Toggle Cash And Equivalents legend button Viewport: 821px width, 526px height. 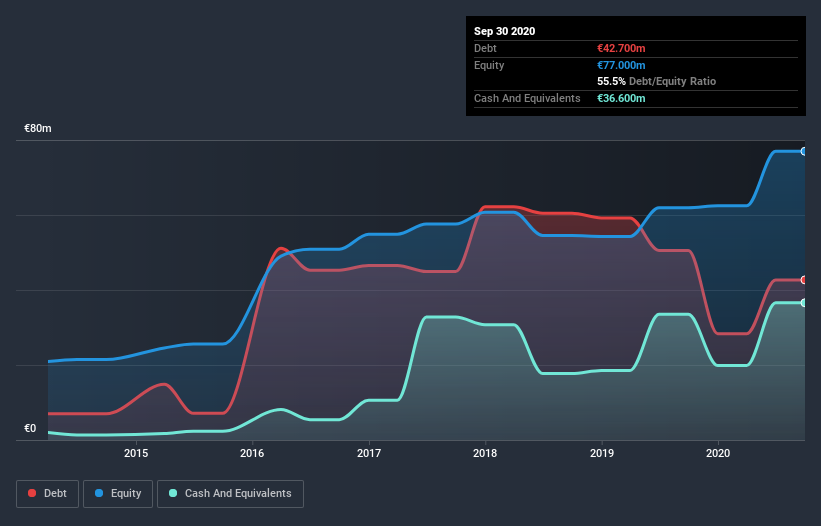click(x=230, y=494)
